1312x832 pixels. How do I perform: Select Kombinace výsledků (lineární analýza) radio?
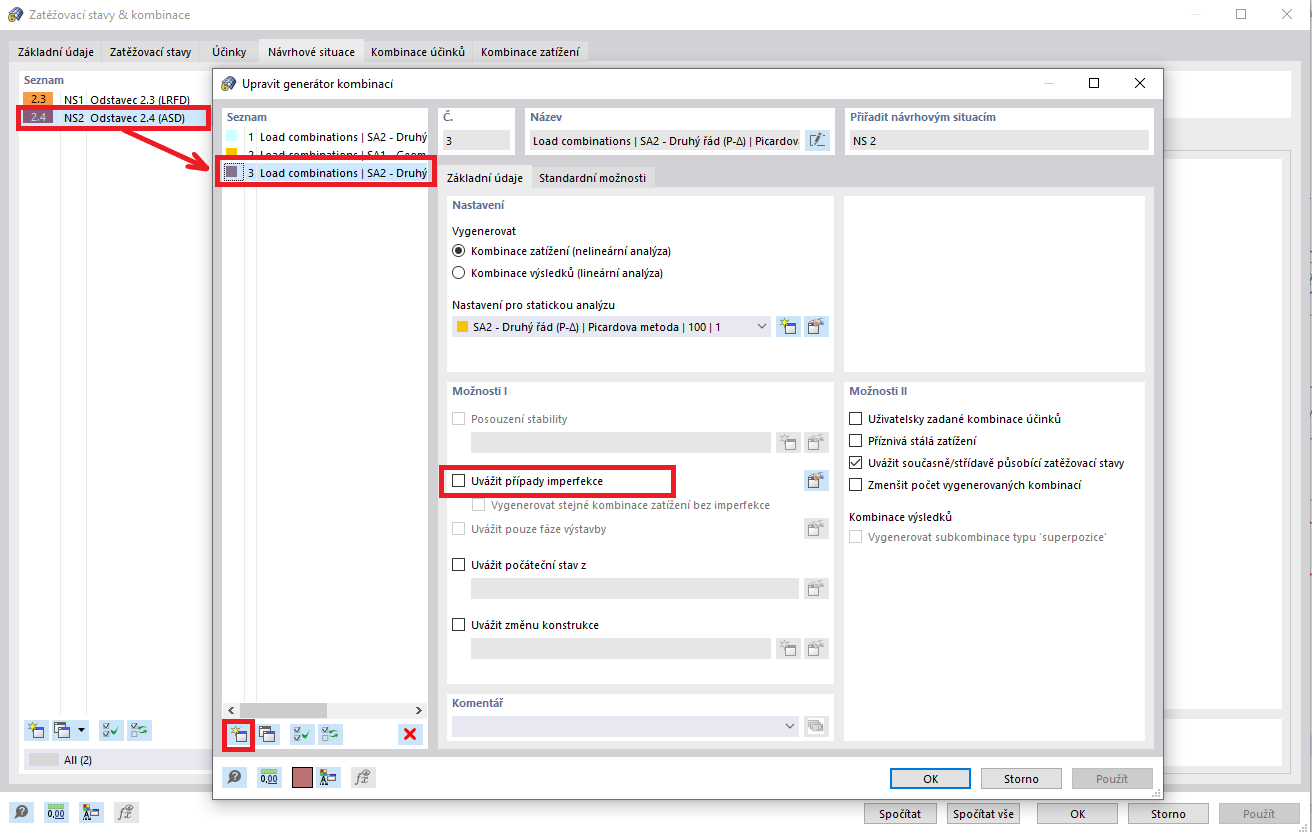(x=459, y=273)
